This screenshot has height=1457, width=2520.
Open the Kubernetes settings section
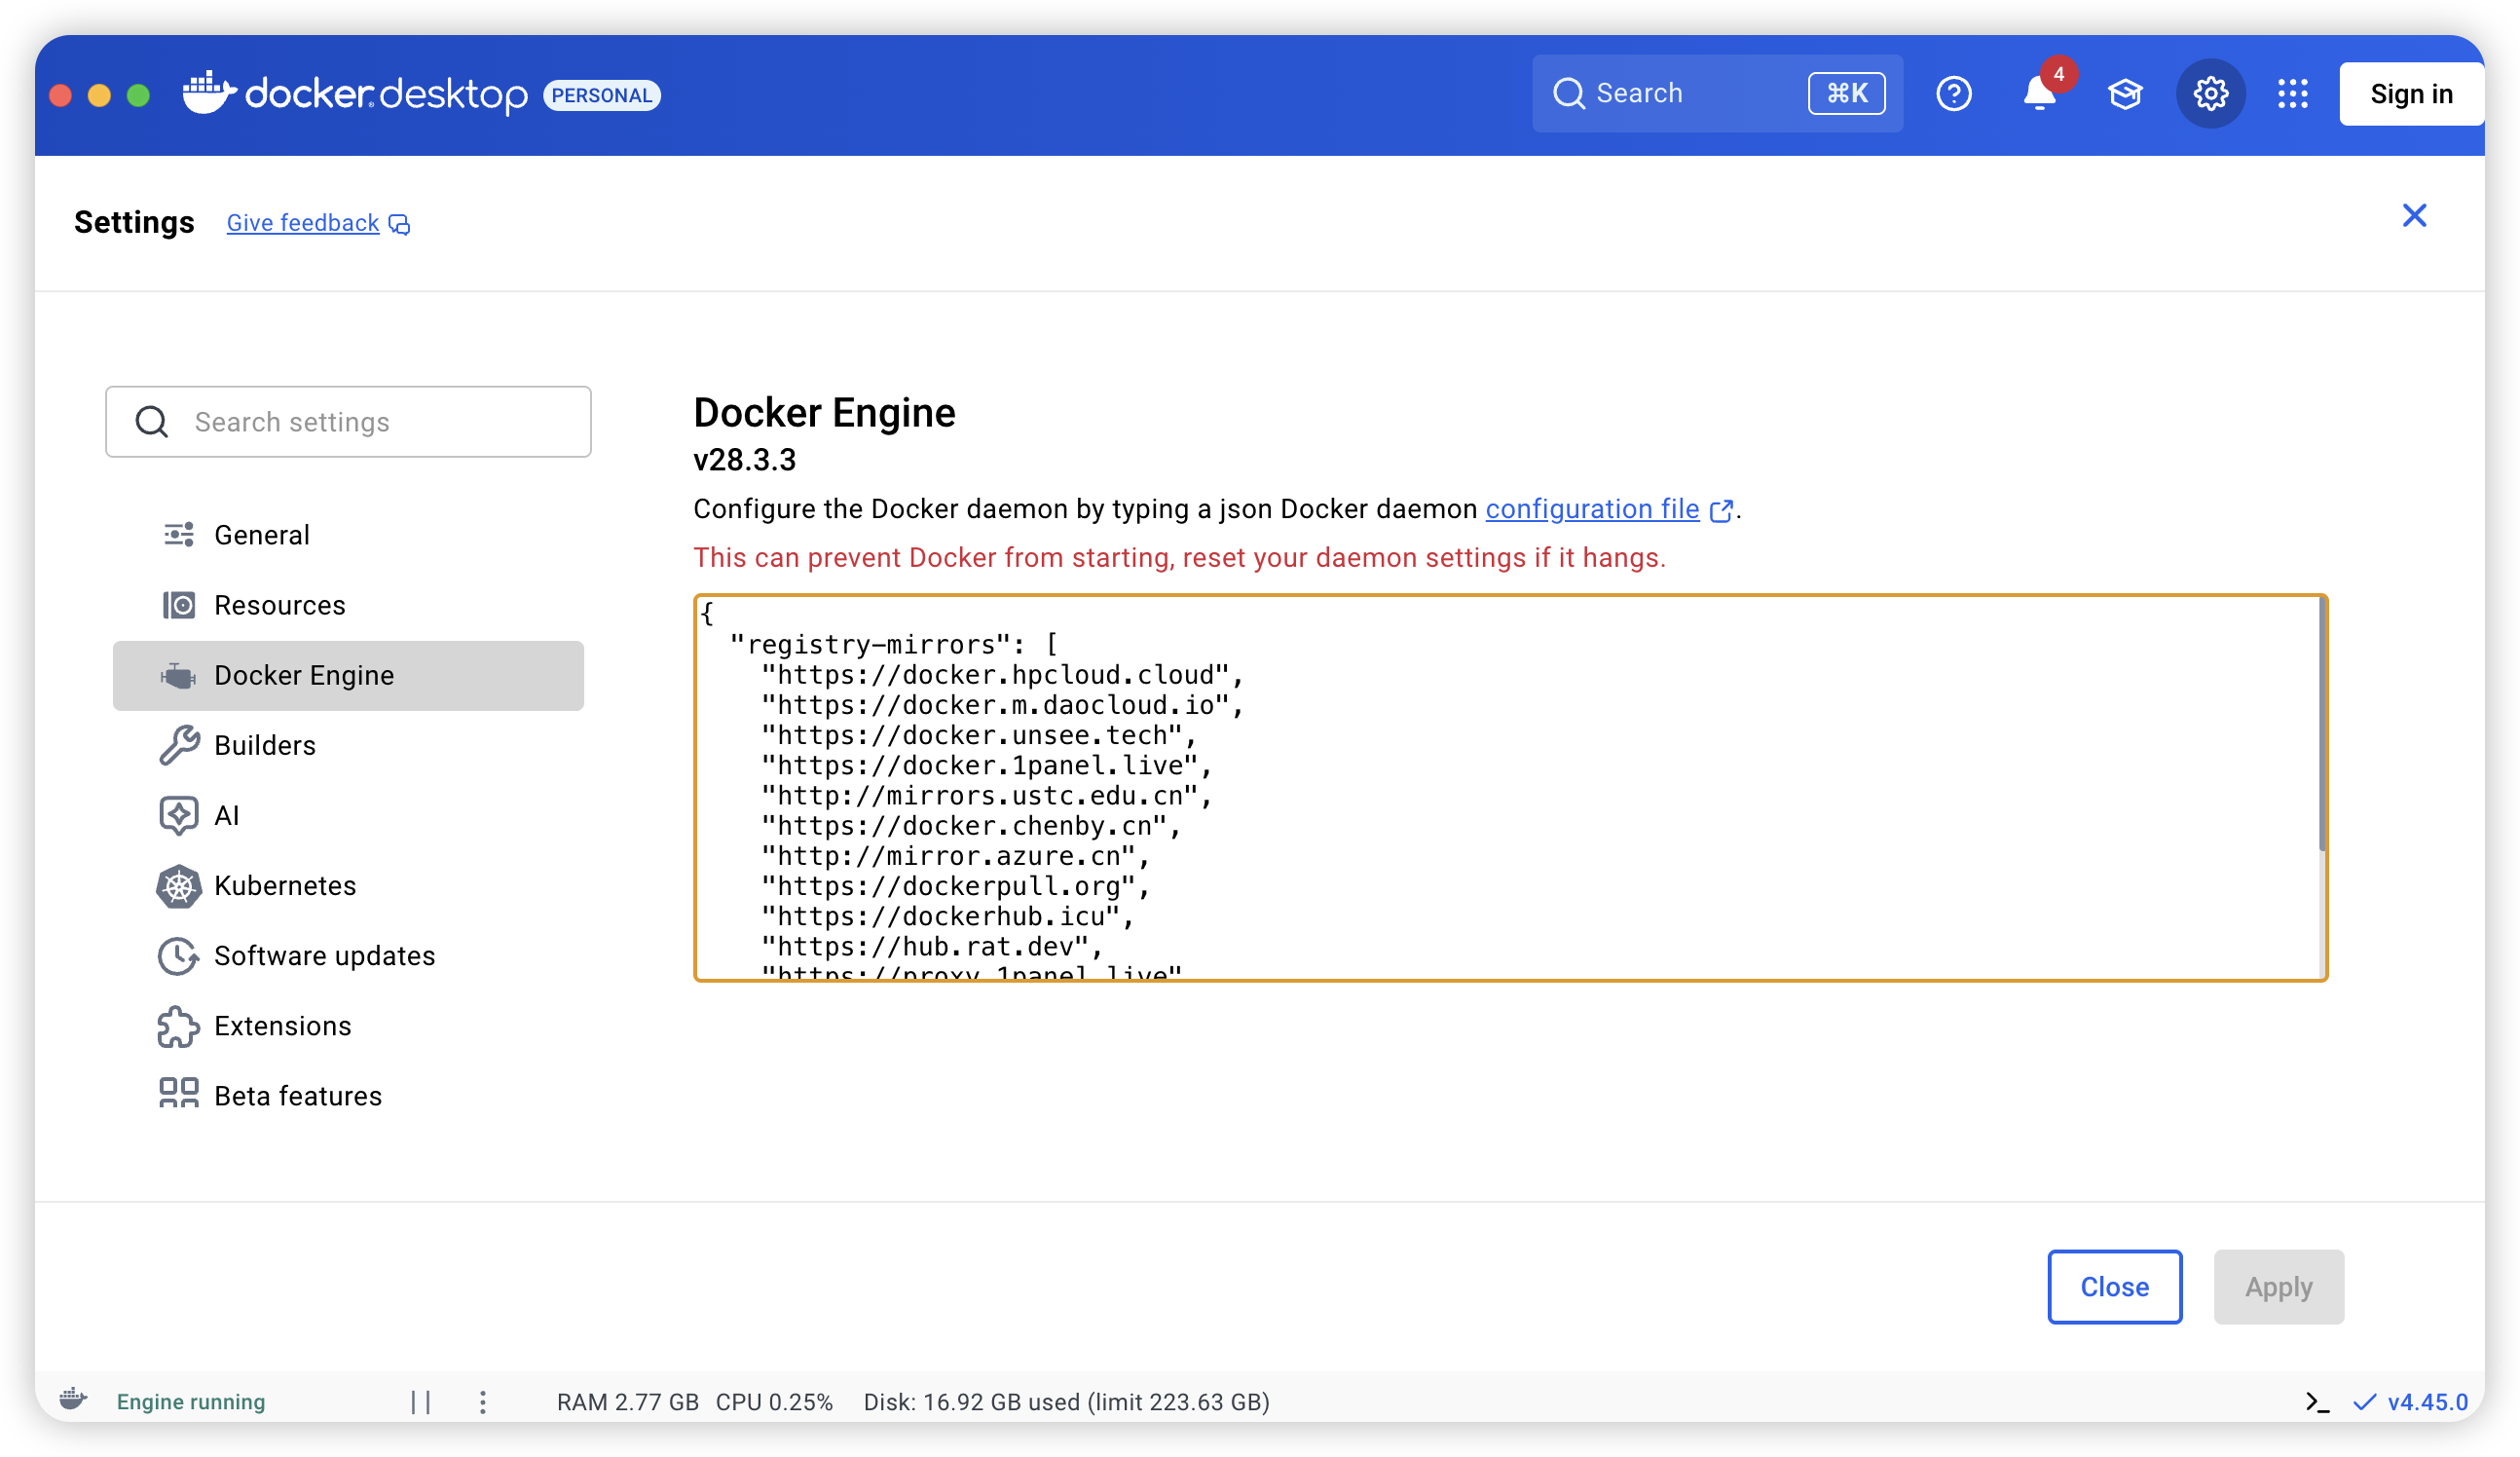tap(285, 886)
